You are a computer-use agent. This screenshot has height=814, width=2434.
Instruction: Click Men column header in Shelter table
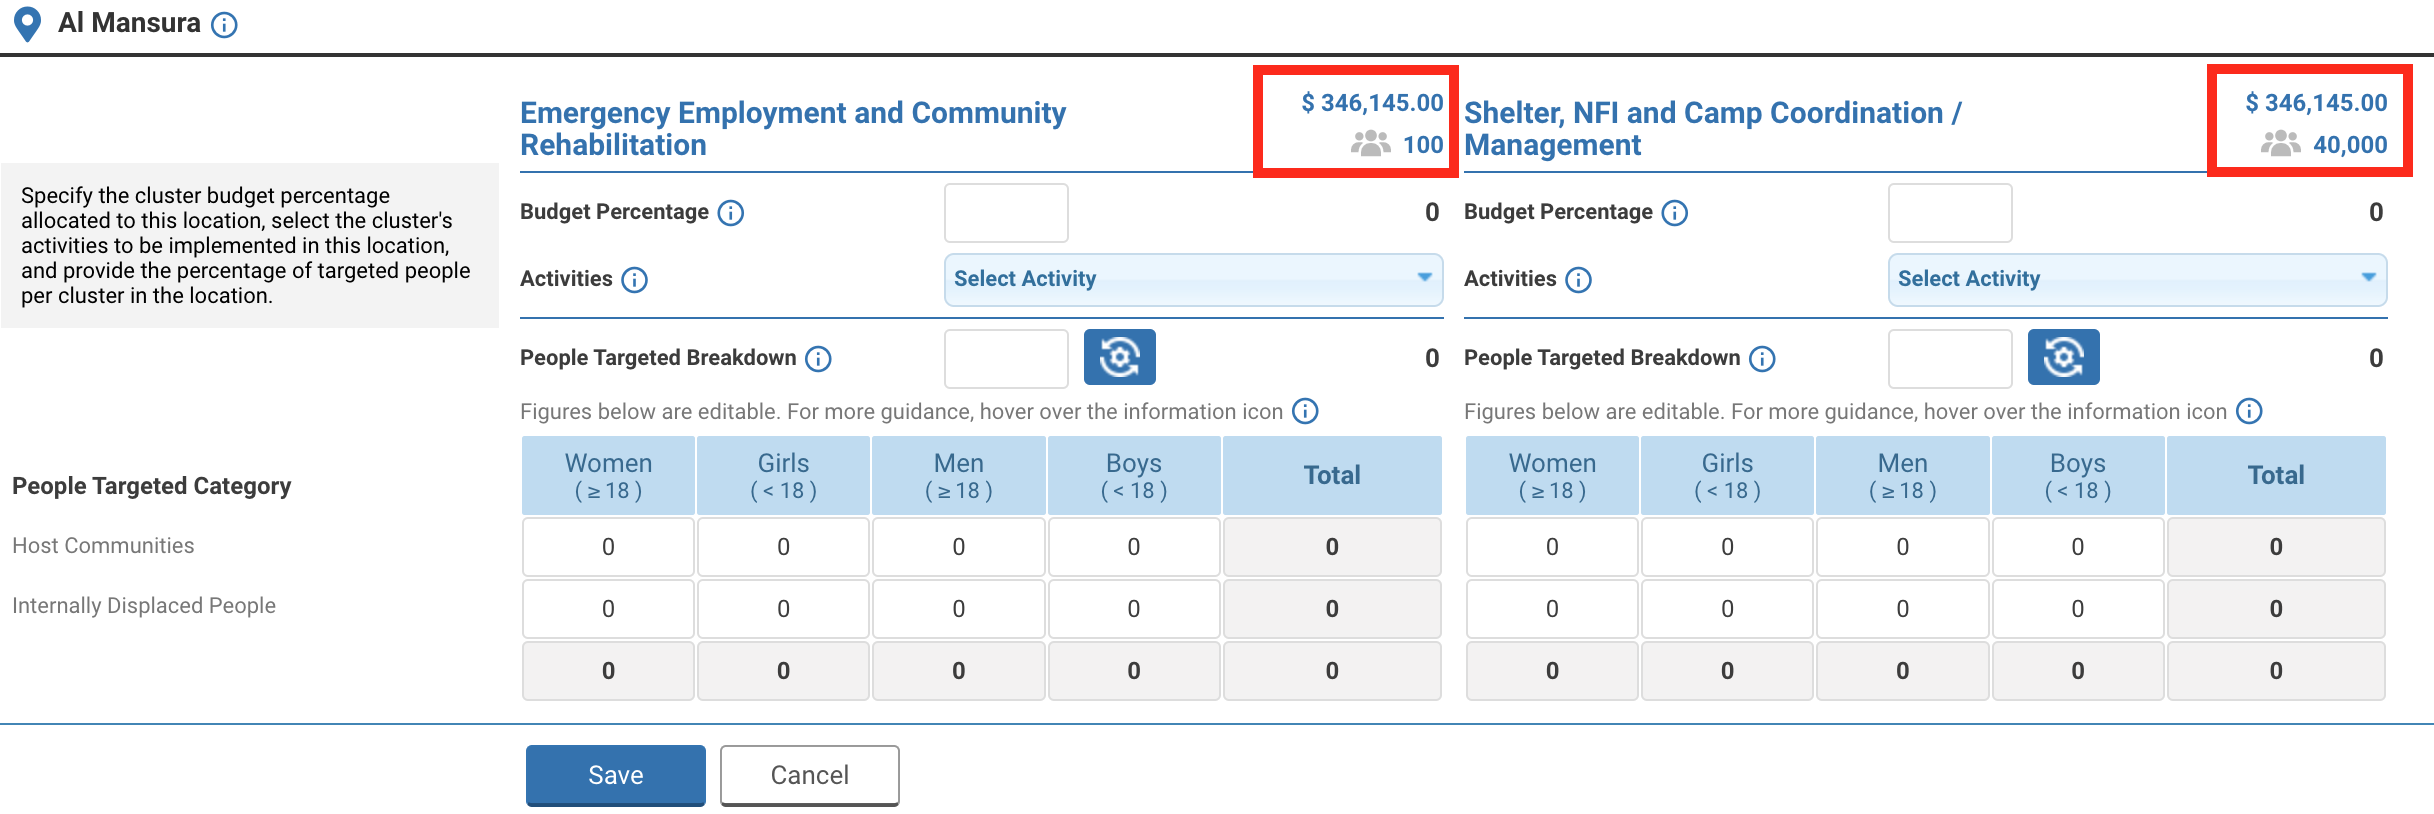pos(1903,476)
